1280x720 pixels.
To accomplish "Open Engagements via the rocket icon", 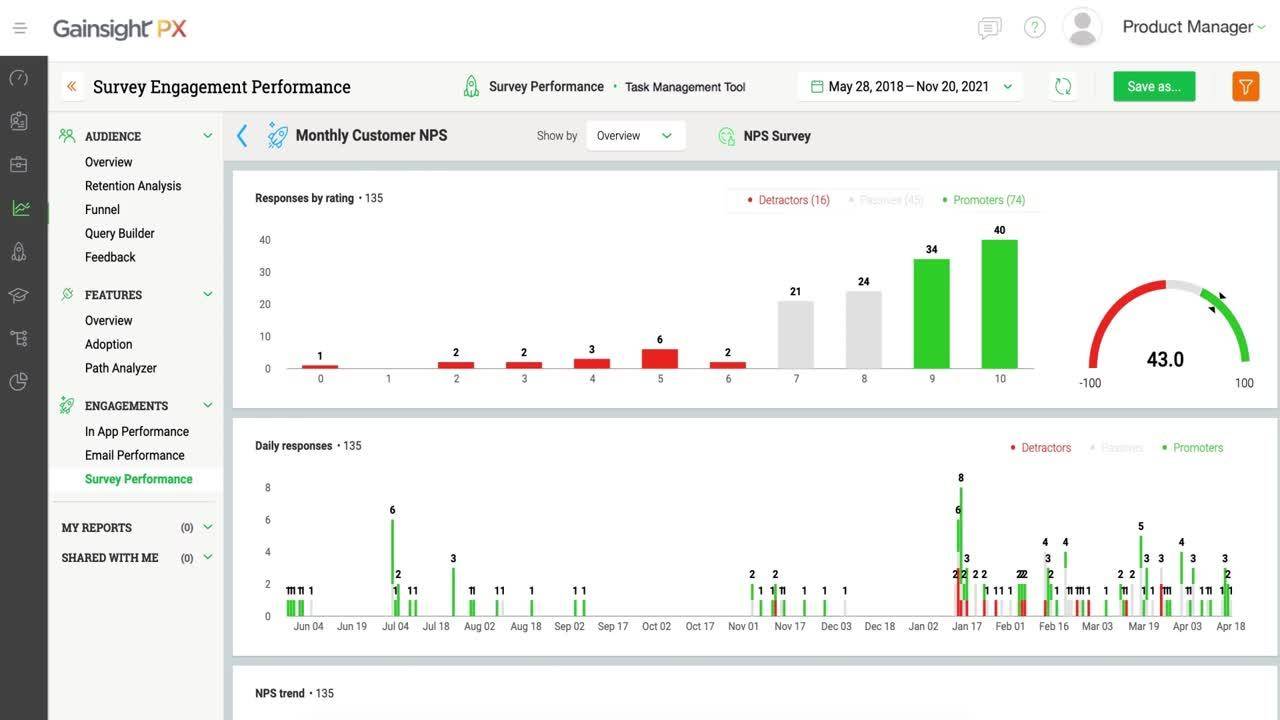I will 20,253.
